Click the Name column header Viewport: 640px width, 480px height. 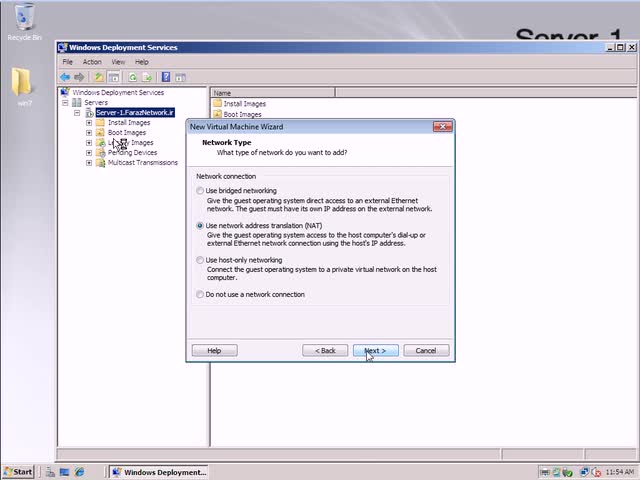273,93
